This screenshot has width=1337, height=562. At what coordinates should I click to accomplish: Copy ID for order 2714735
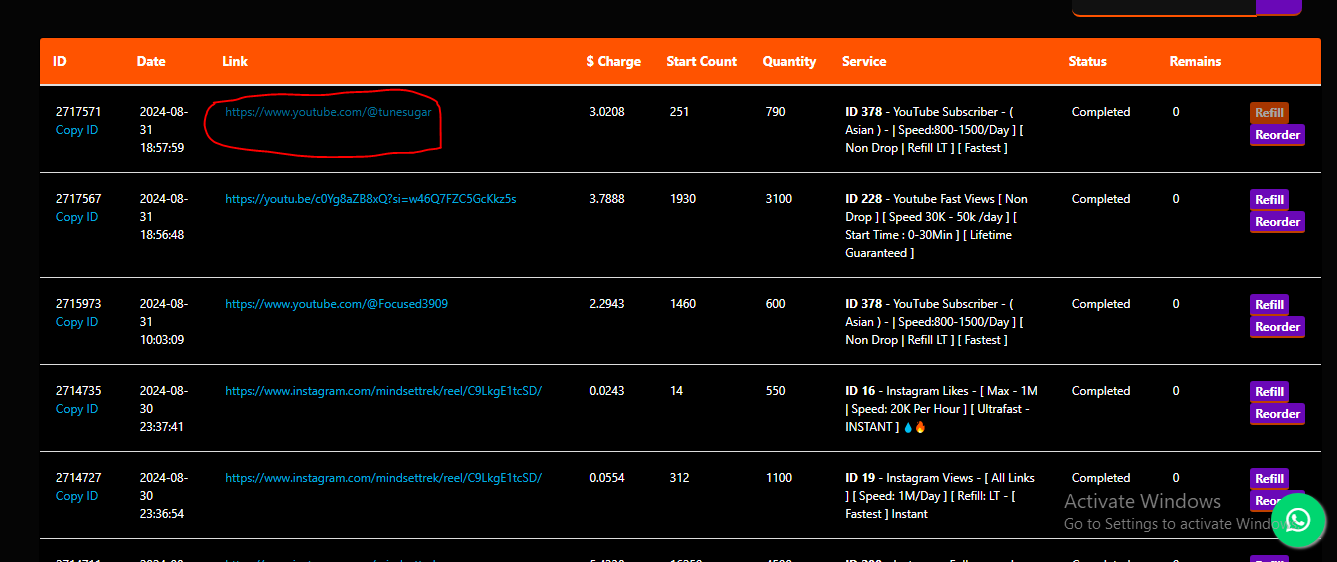(x=77, y=409)
